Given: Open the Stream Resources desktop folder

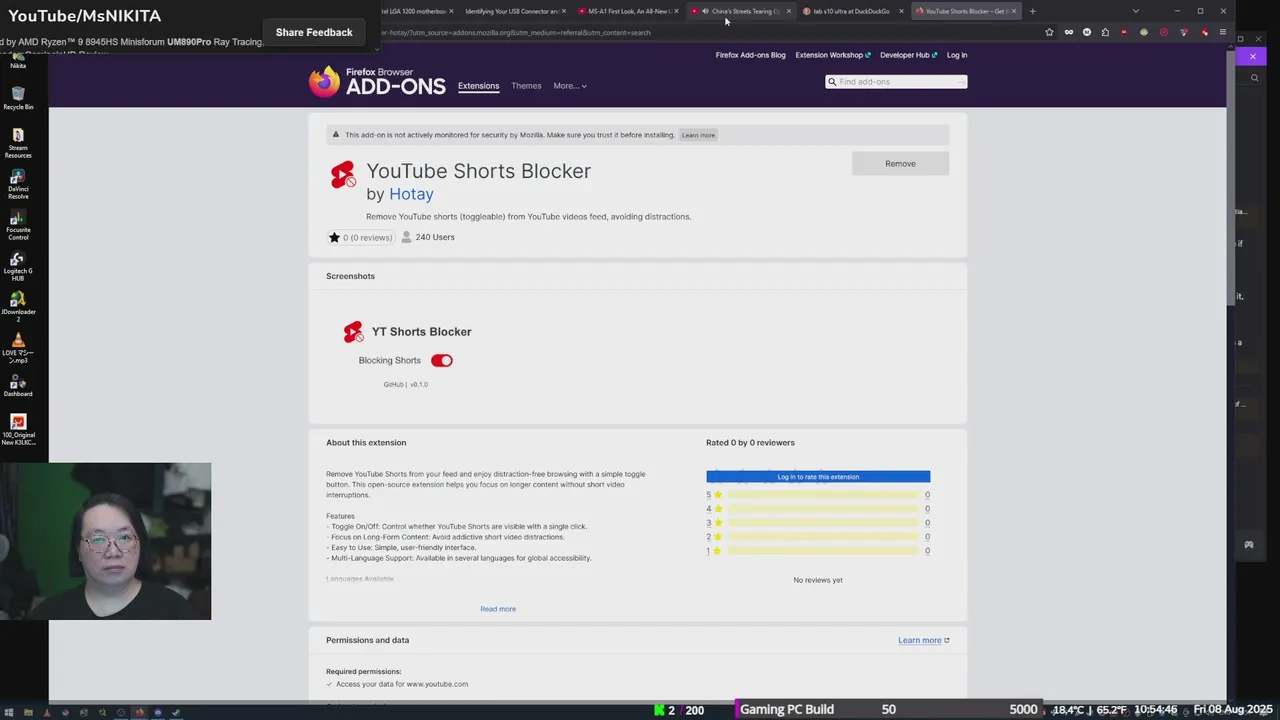Looking at the screenshot, I should pos(18,143).
